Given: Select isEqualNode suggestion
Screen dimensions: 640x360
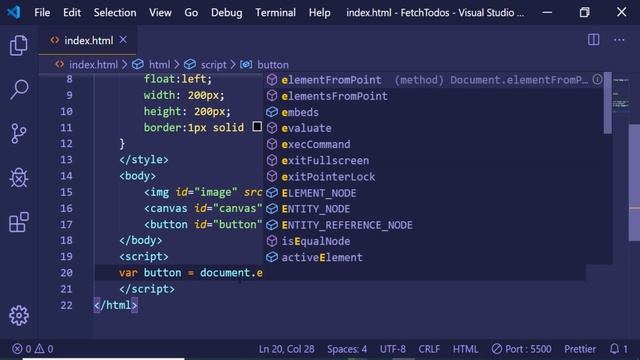Looking at the screenshot, I should click(434, 241).
